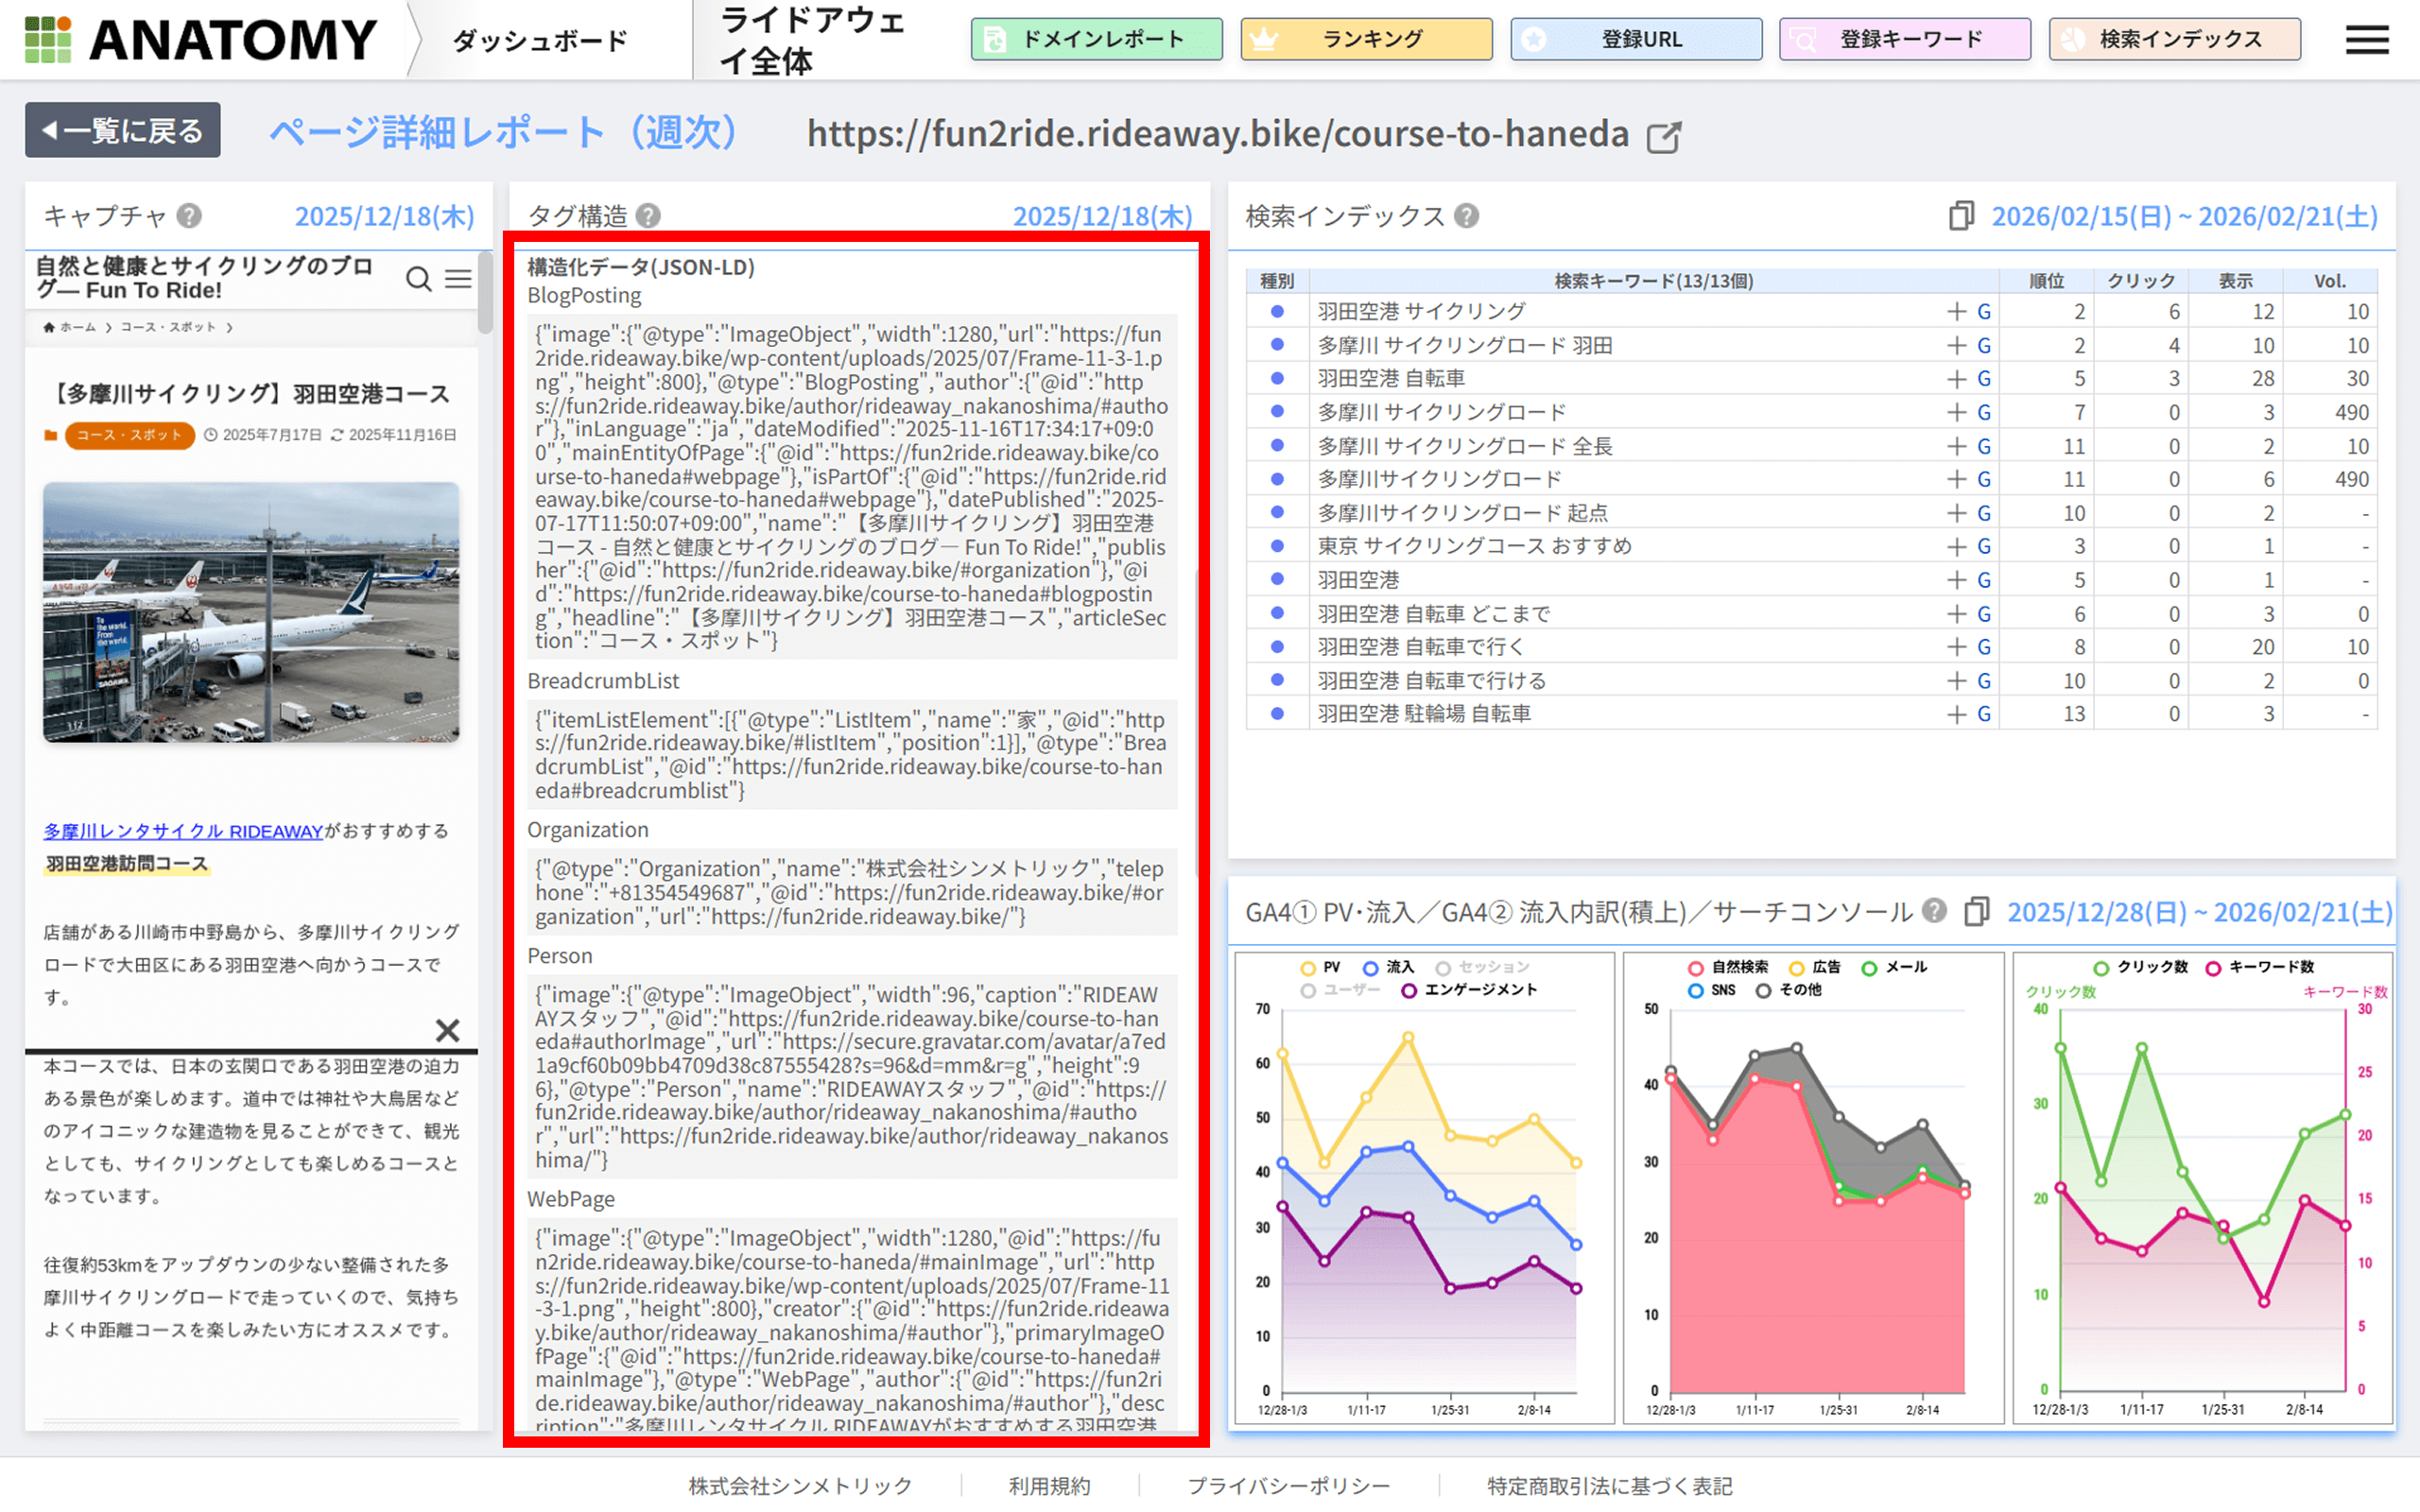Click G icon for 羽田空港 サイクリング keyword

(x=1984, y=312)
